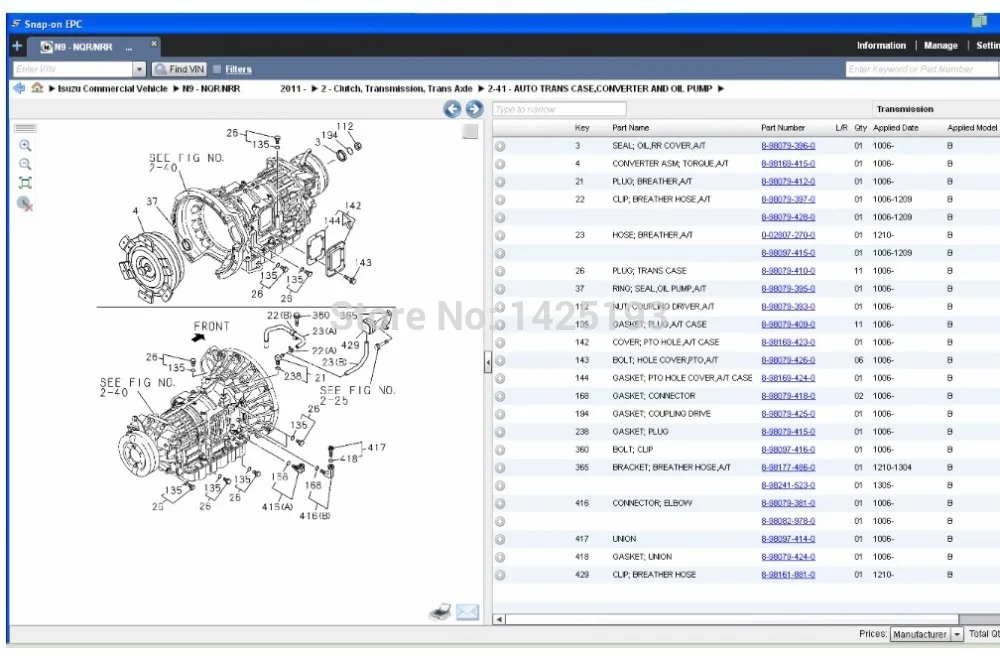Print the diagram

(x=440, y=613)
